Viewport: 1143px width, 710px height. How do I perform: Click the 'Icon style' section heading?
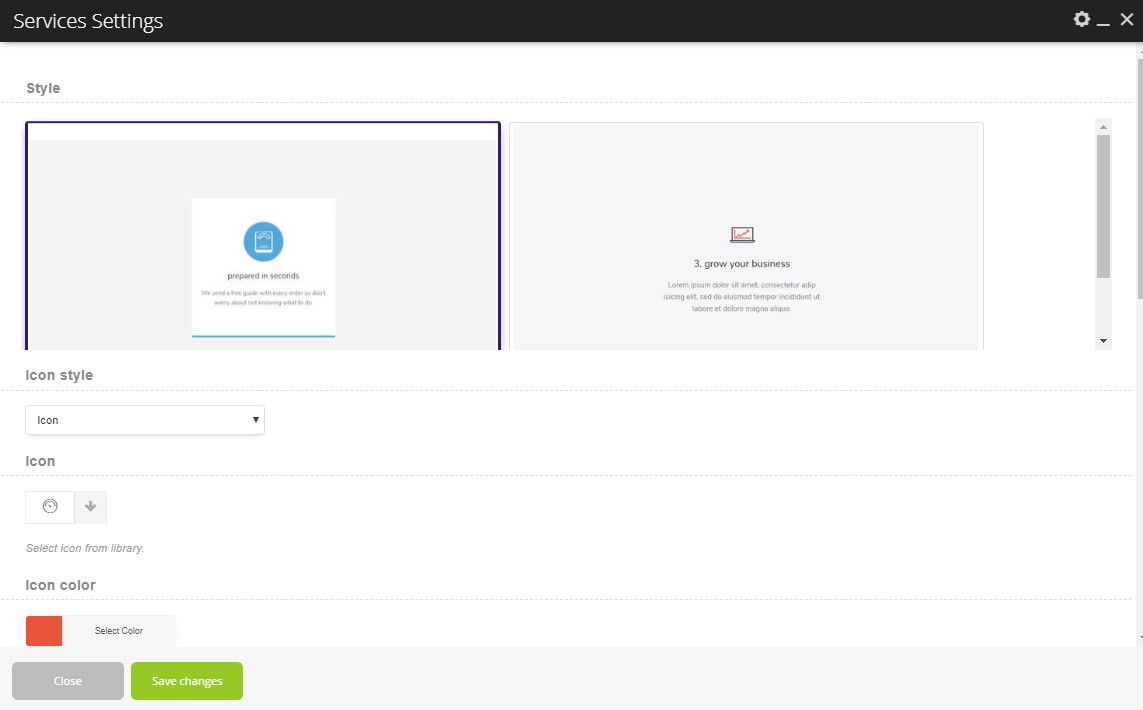[x=59, y=375]
